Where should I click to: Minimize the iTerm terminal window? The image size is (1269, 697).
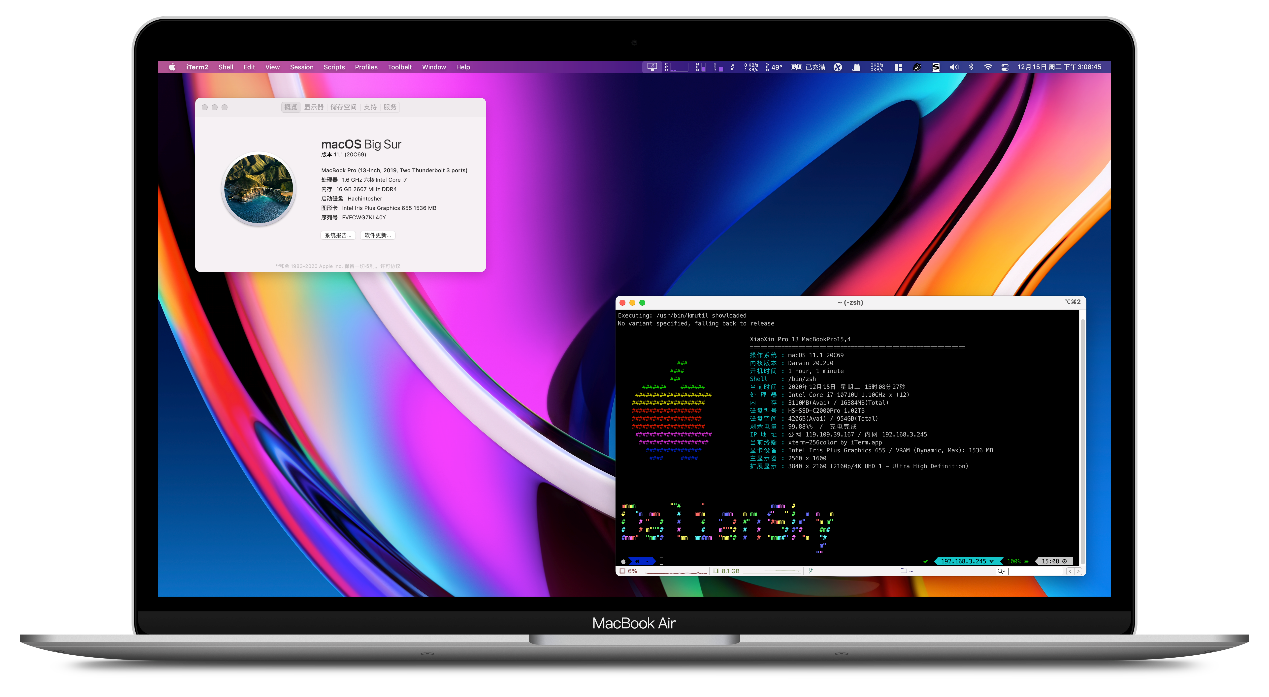click(632, 302)
